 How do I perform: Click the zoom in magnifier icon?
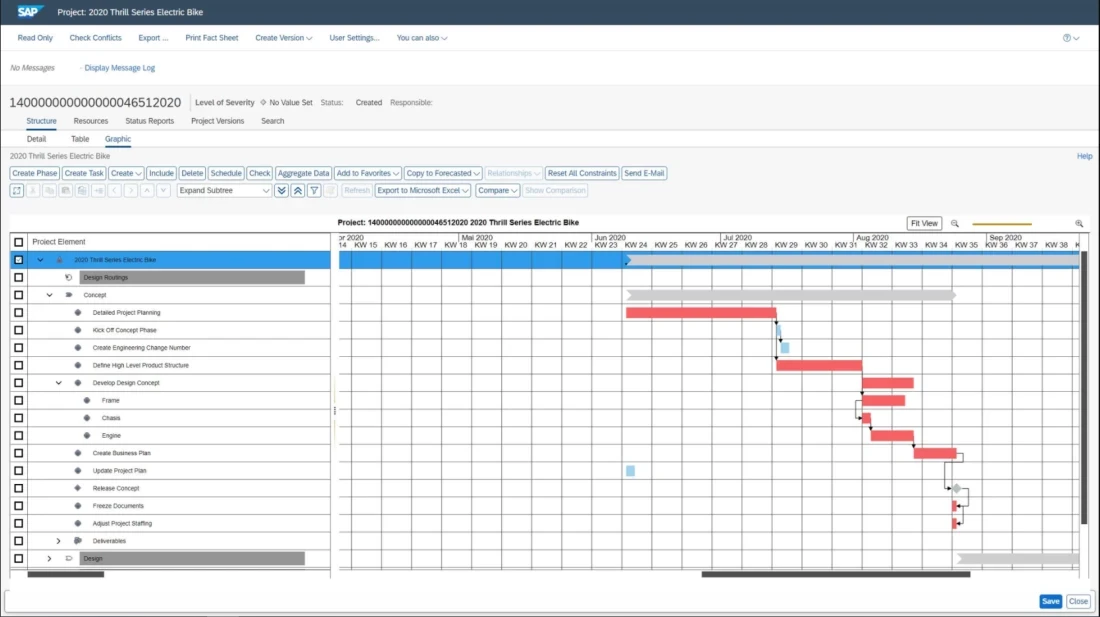coord(1079,223)
